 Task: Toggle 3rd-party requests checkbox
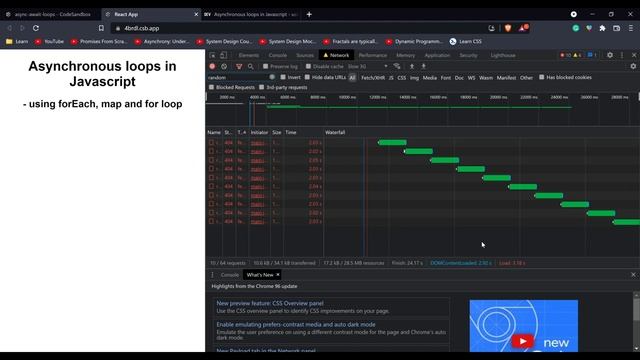[262, 87]
